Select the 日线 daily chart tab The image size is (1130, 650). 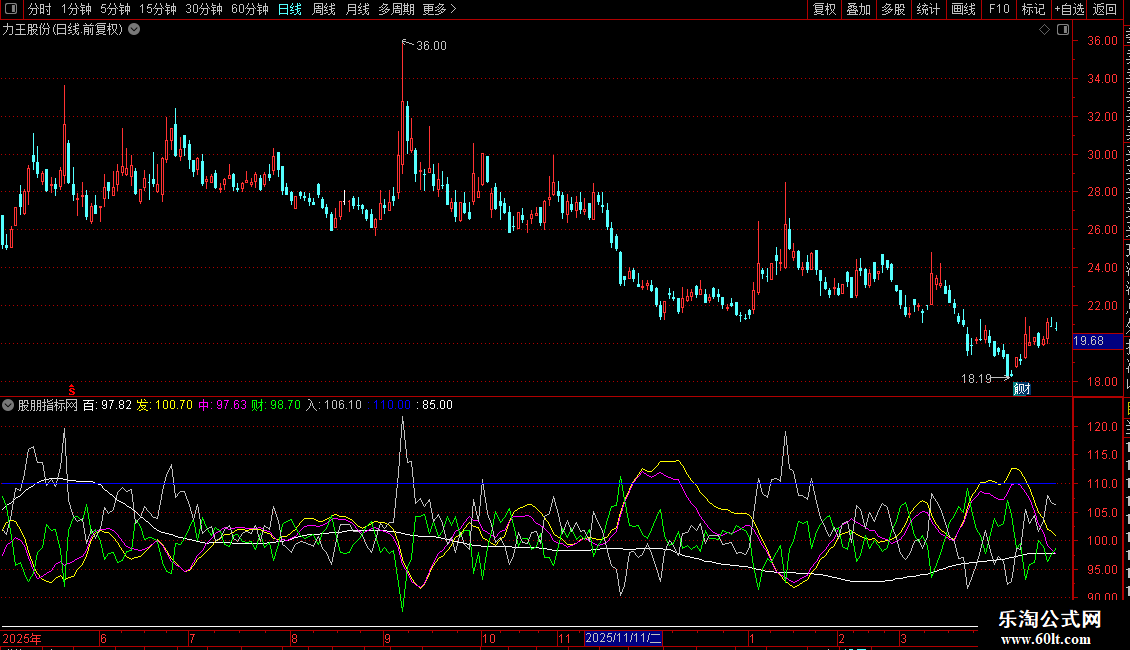point(290,9)
